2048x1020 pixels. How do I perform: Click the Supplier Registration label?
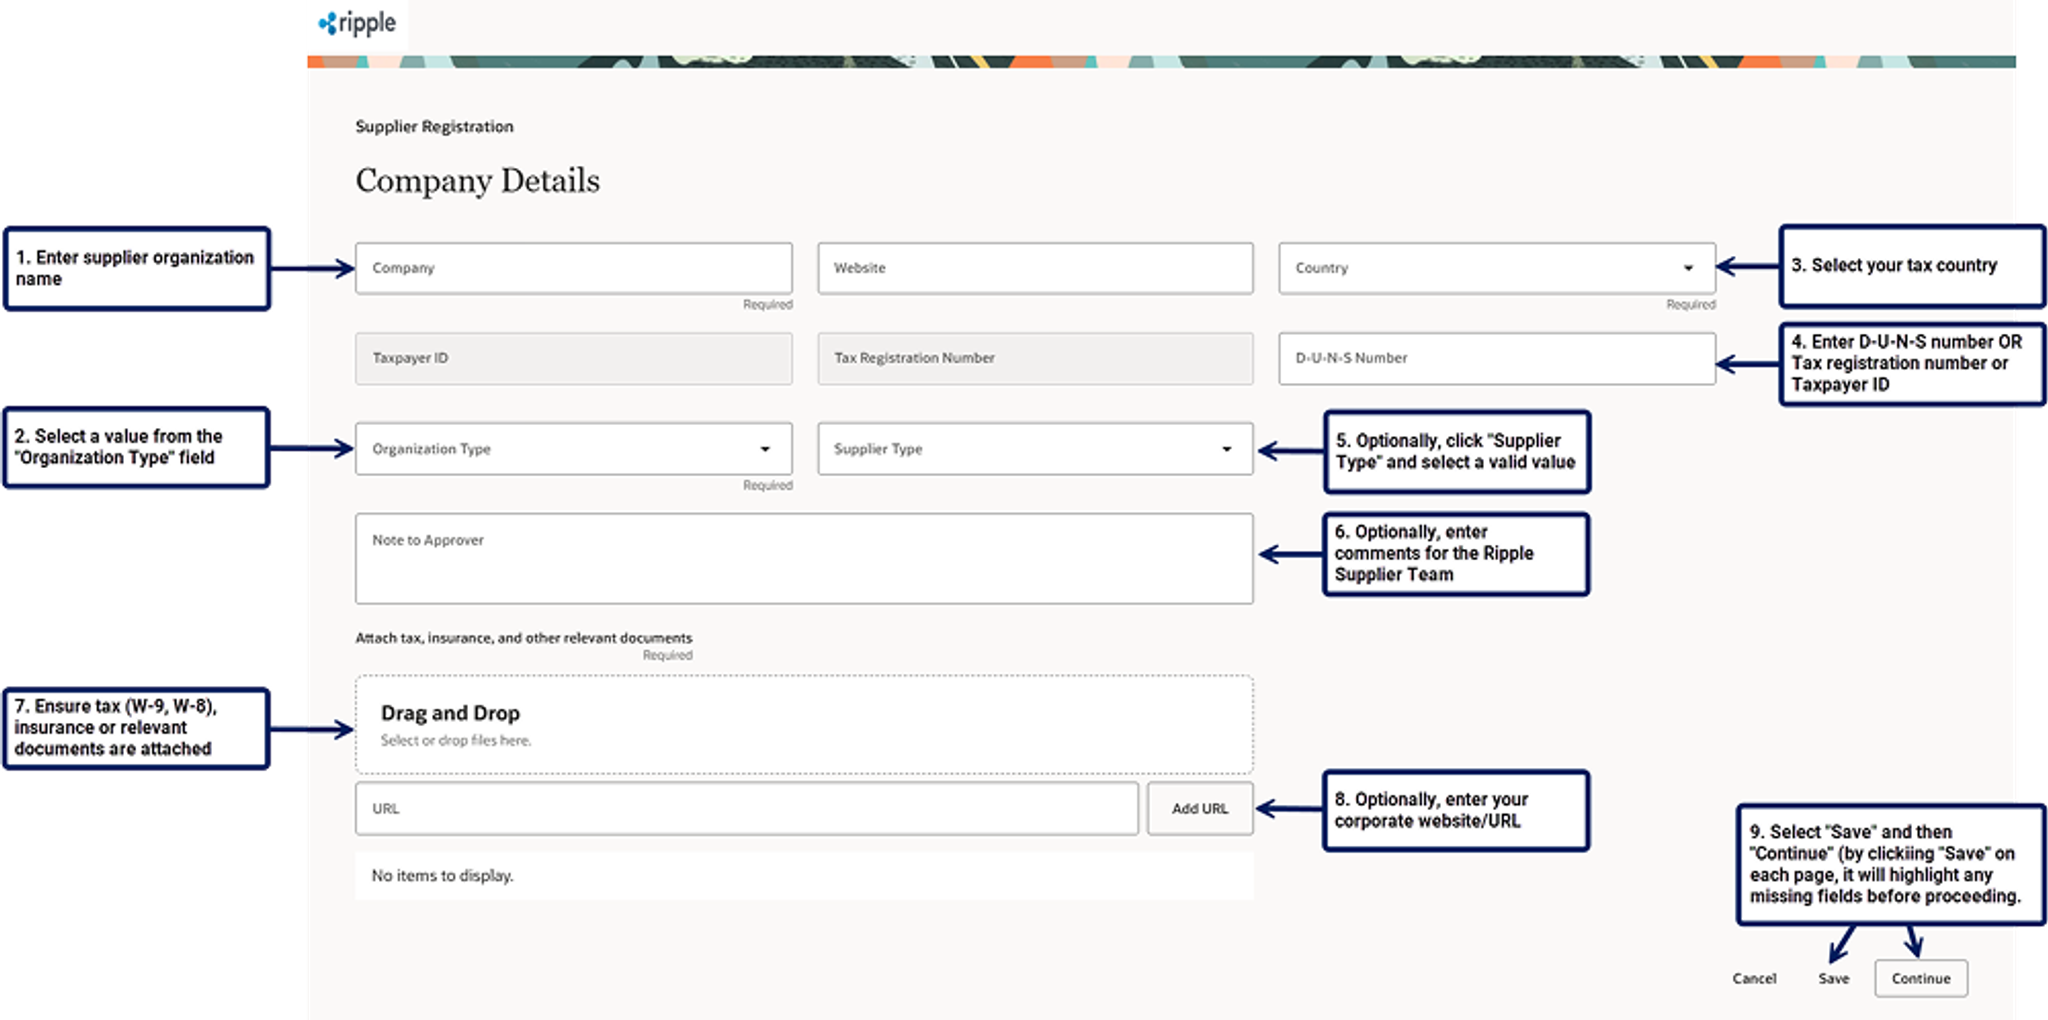434,126
